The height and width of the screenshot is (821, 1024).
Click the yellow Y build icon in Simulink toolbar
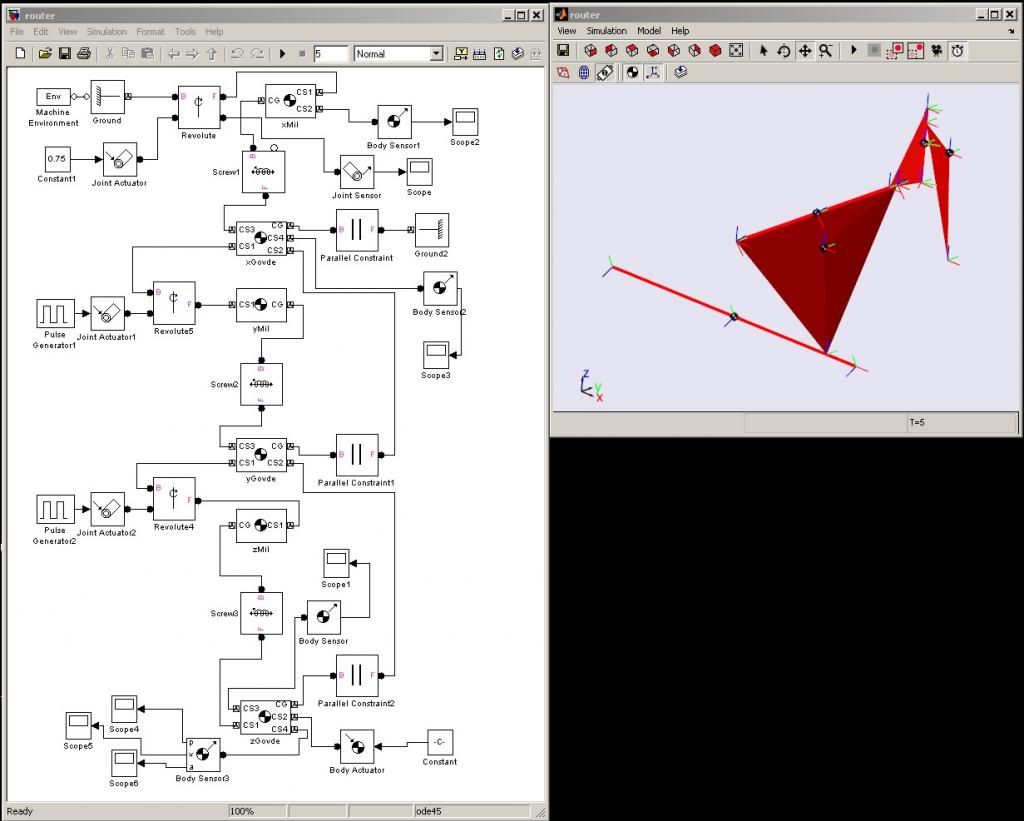click(x=460, y=54)
